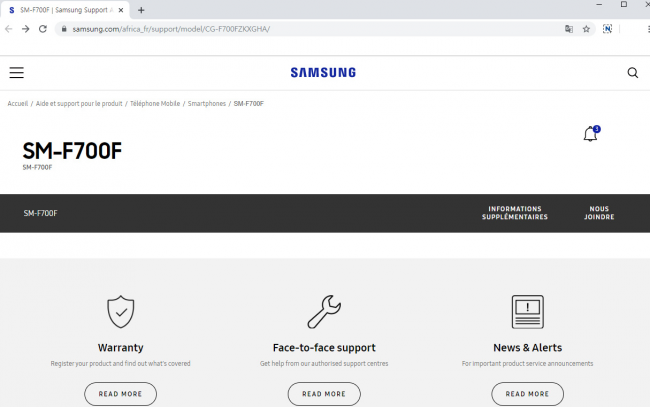This screenshot has width=650, height=407.
Task: Click 'Register your product and find out what's covered'
Action: 120,363
